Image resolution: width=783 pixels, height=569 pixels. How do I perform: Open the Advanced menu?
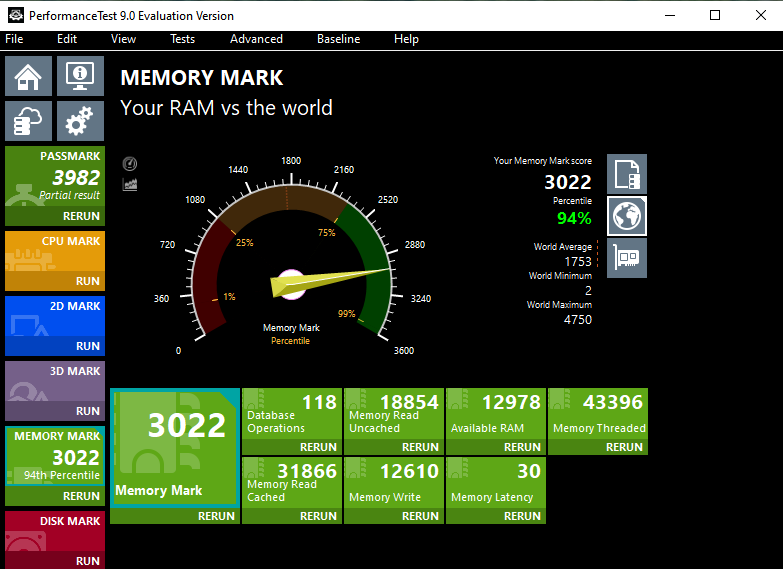(x=256, y=39)
